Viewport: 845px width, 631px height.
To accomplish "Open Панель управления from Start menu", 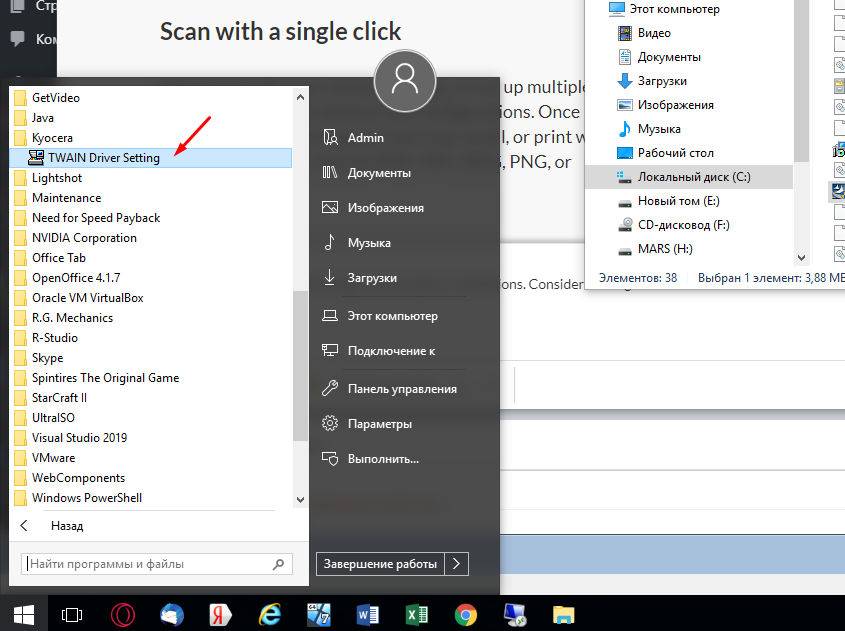I will pyautogui.click(x=402, y=389).
